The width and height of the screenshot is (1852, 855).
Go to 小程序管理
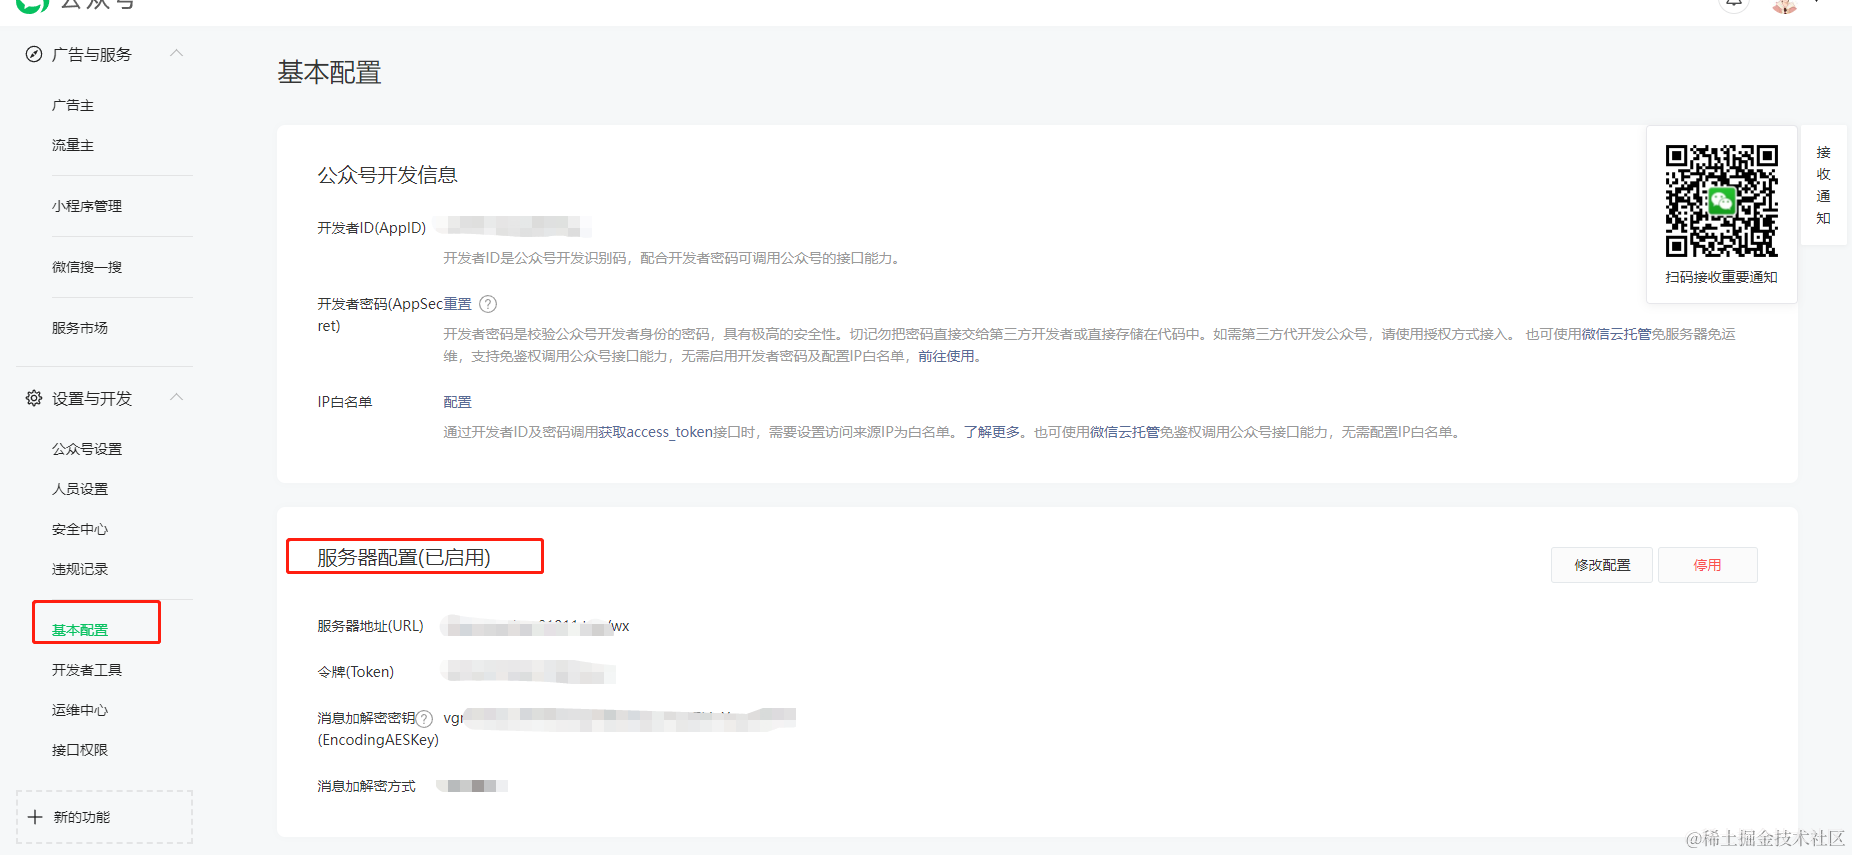point(87,206)
